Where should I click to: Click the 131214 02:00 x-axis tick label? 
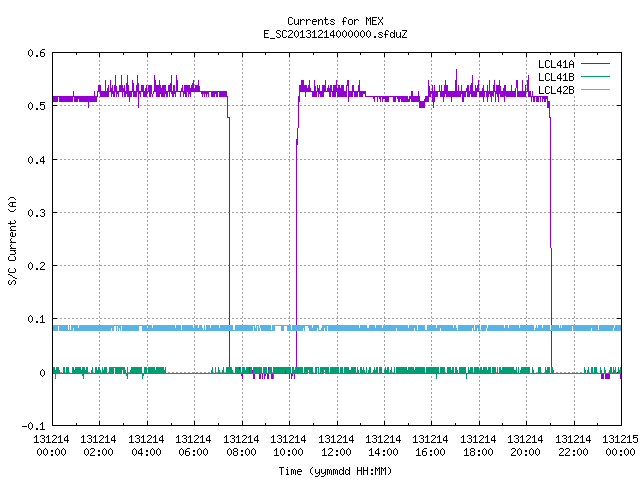tap(99, 446)
